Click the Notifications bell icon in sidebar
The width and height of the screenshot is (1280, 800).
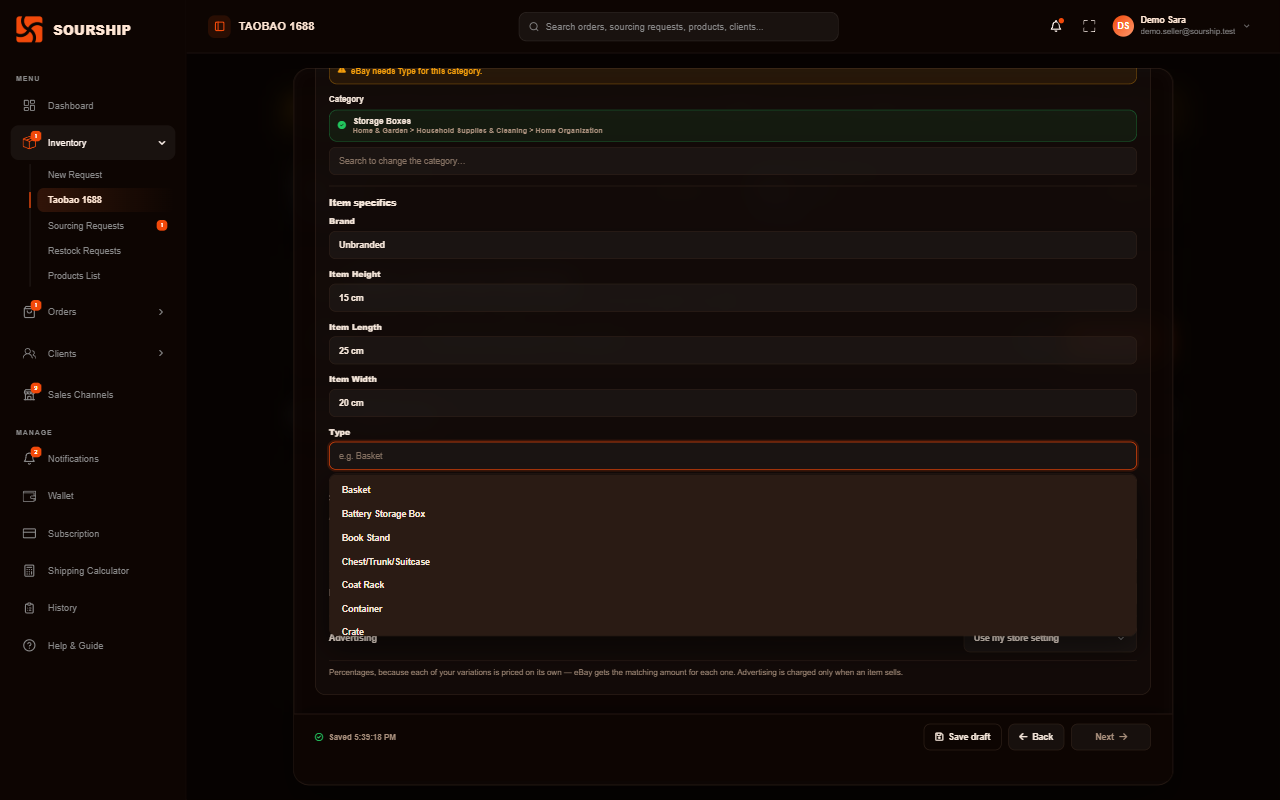pyautogui.click(x=29, y=459)
